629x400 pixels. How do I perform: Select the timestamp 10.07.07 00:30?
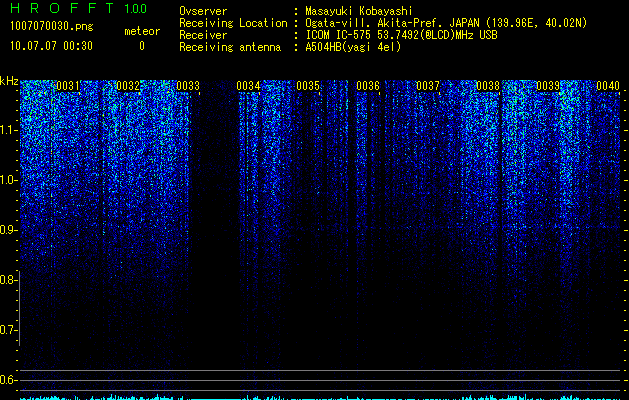point(51,46)
